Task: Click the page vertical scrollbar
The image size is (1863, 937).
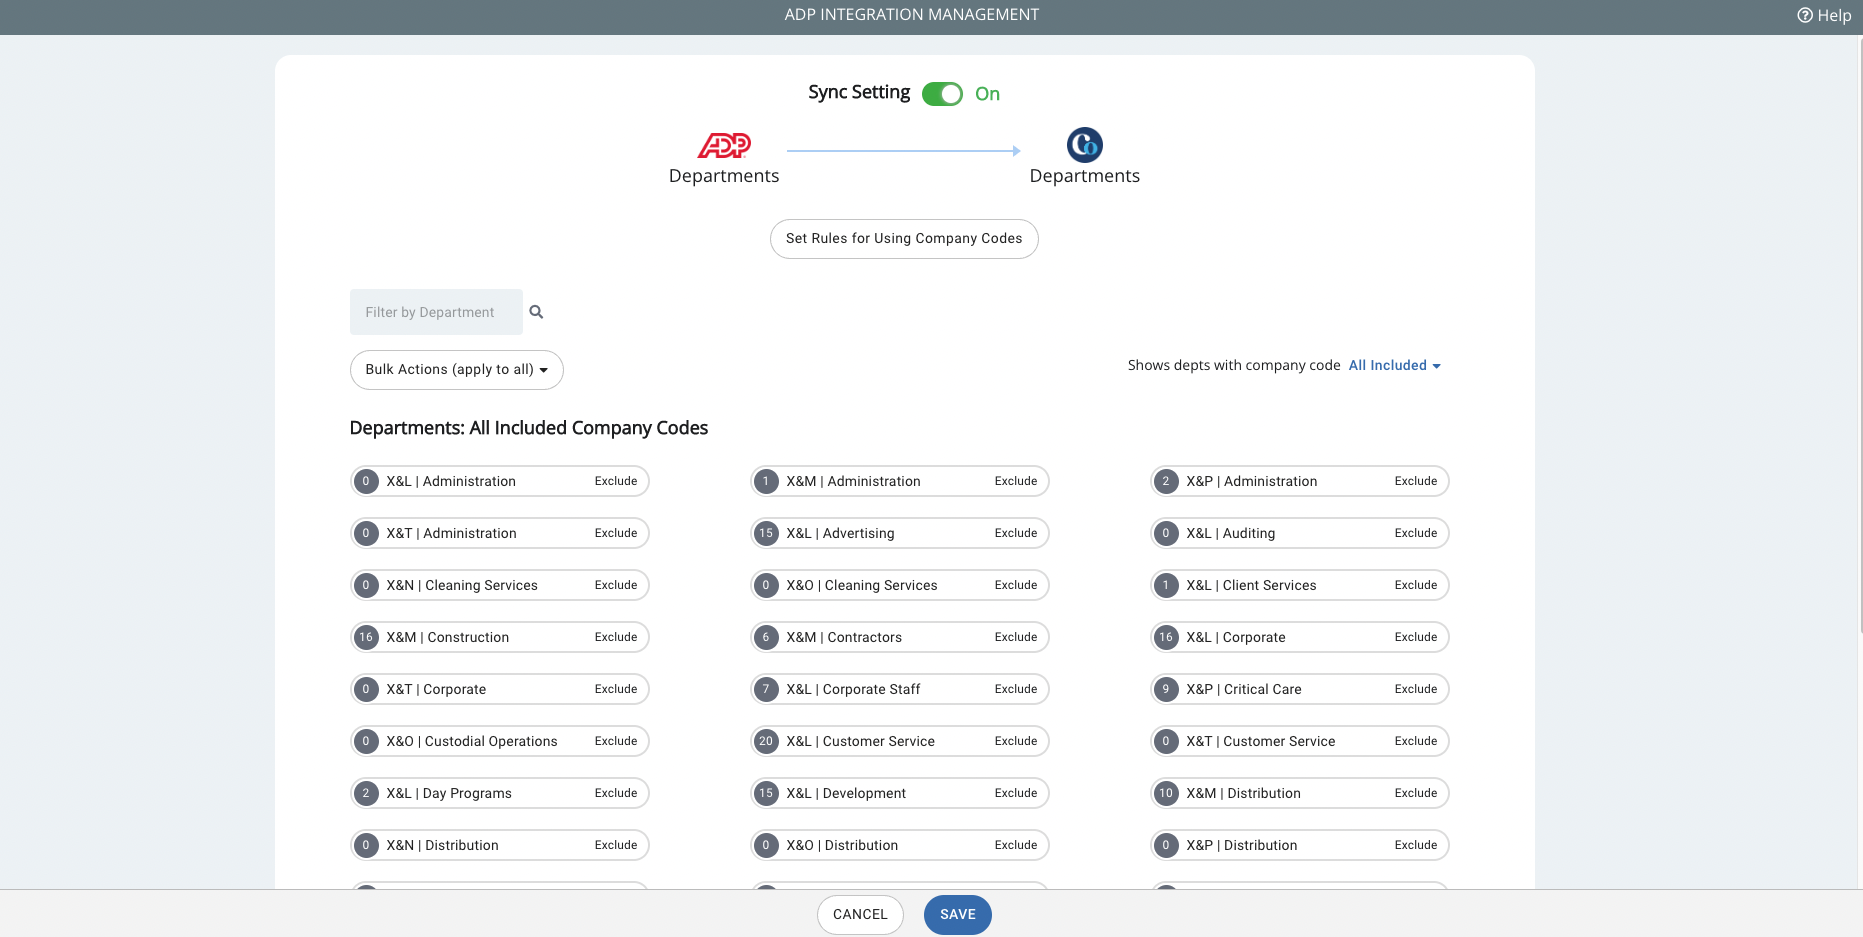Action: coord(1860,335)
